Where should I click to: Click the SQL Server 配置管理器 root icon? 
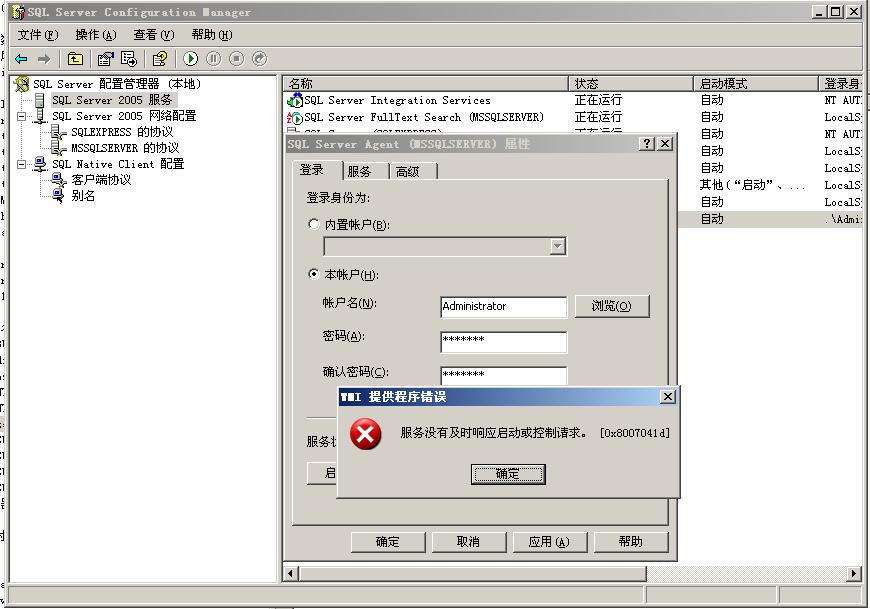[x=22, y=84]
